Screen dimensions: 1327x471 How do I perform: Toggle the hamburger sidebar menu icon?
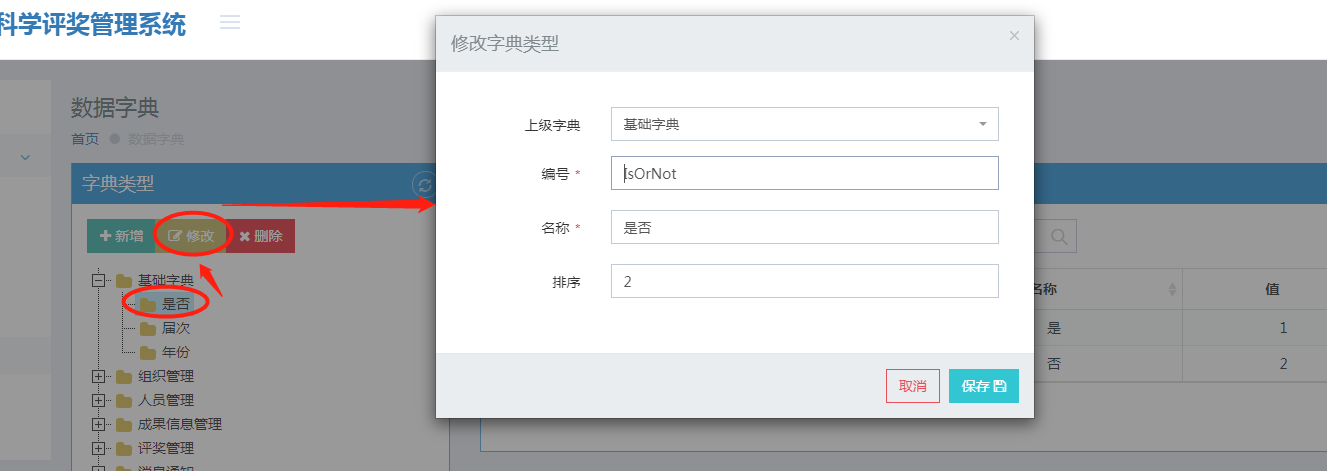tap(230, 22)
